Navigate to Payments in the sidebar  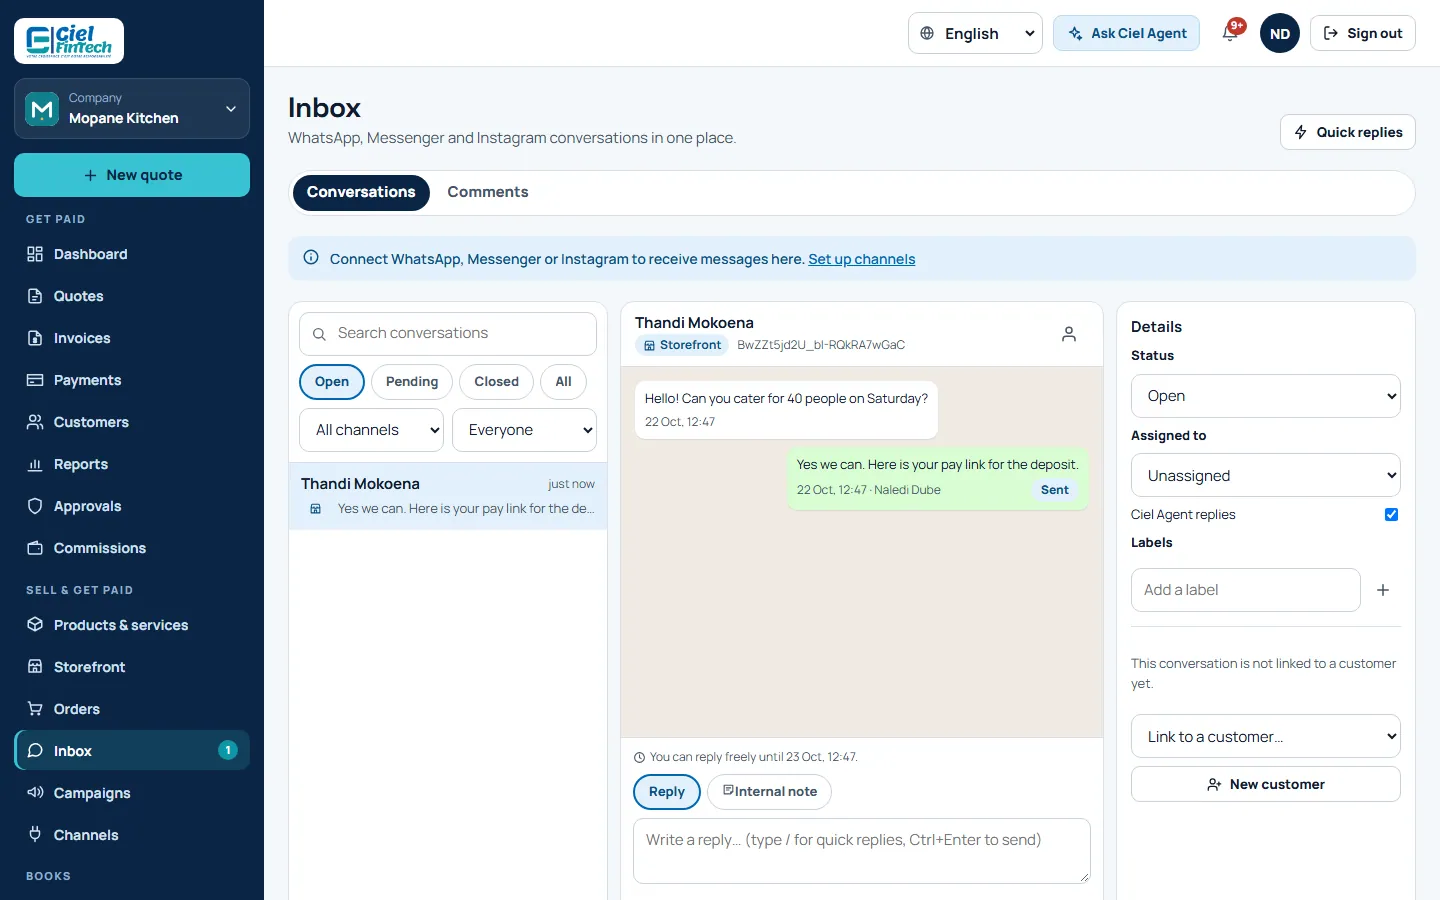pyautogui.click(x=132, y=380)
